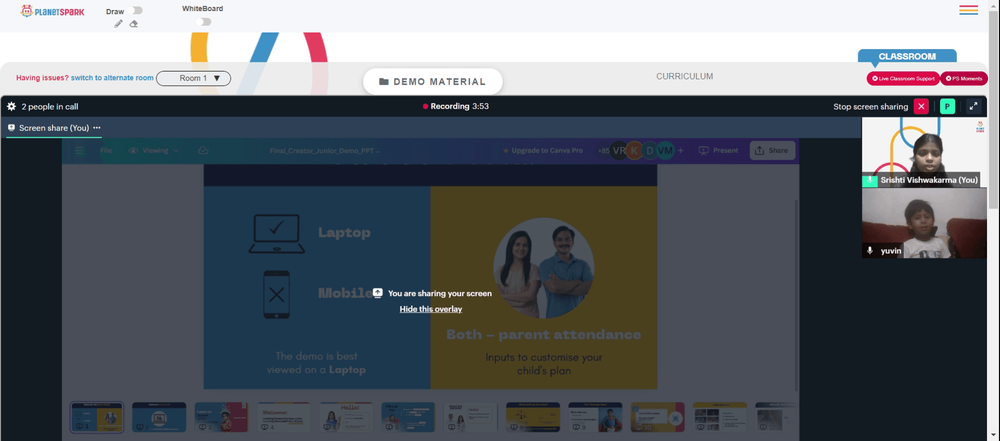Open Canva File menu
Viewport: 1000px width, 441px height.
tap(107, 151)
